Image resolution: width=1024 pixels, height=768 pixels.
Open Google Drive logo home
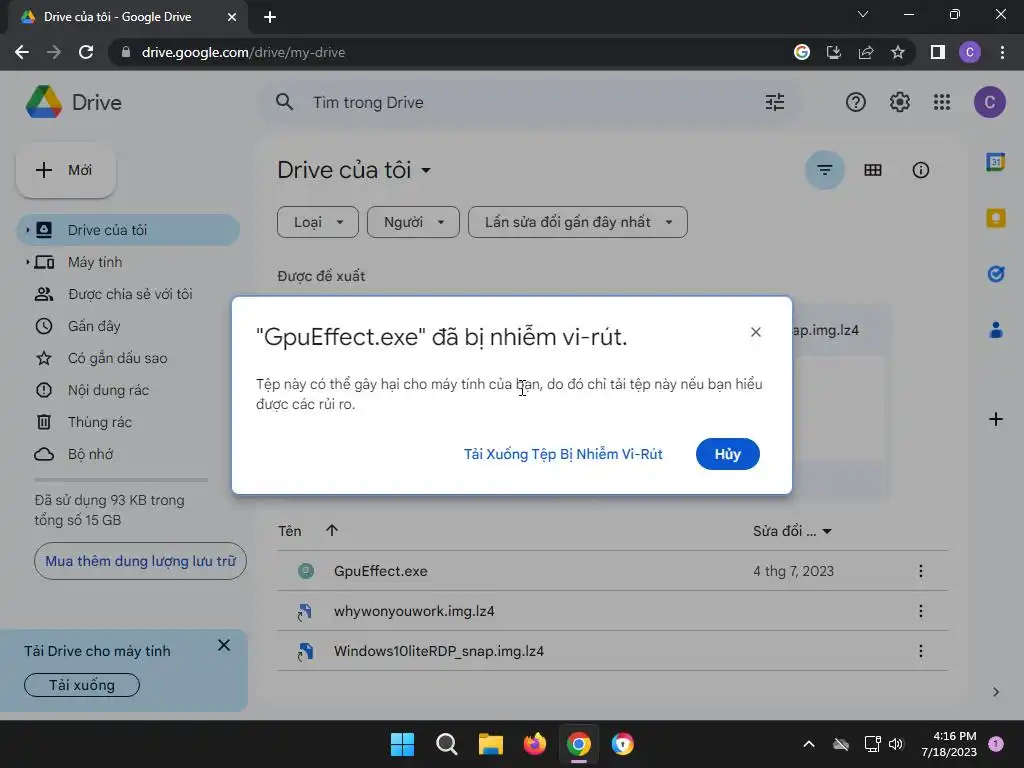click(x=74, y=102)
